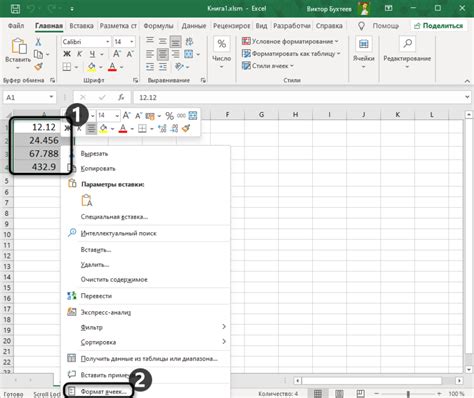Click increase decimal in mini toolbar
The image size is (474, 398).
[x=162, y=128]
